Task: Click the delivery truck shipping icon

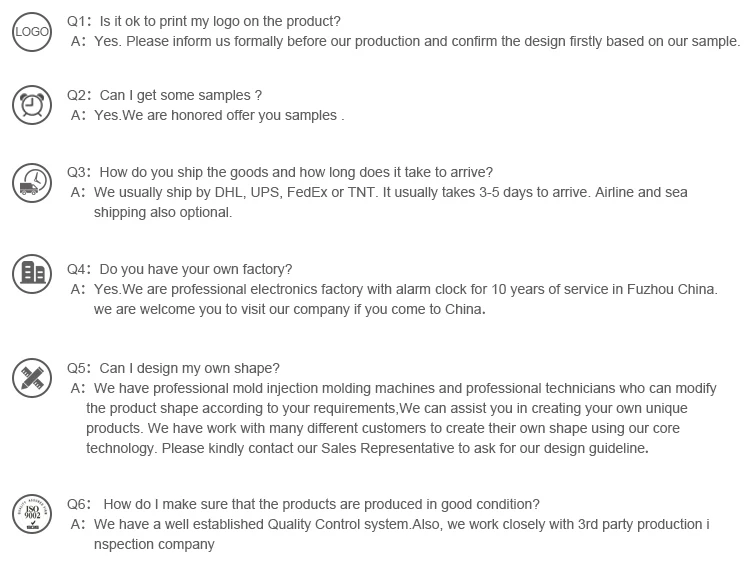Action: [x=30, y=183]
